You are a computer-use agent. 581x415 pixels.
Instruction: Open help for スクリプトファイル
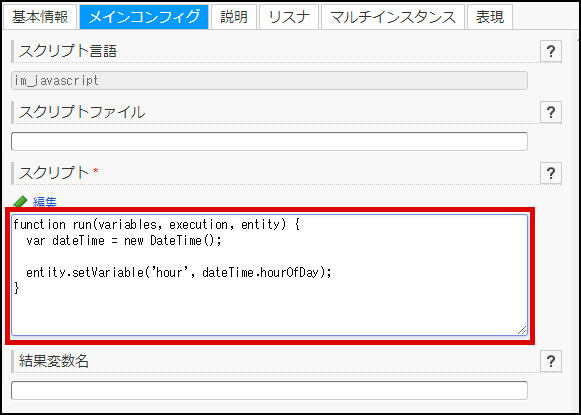pos(551,112)
